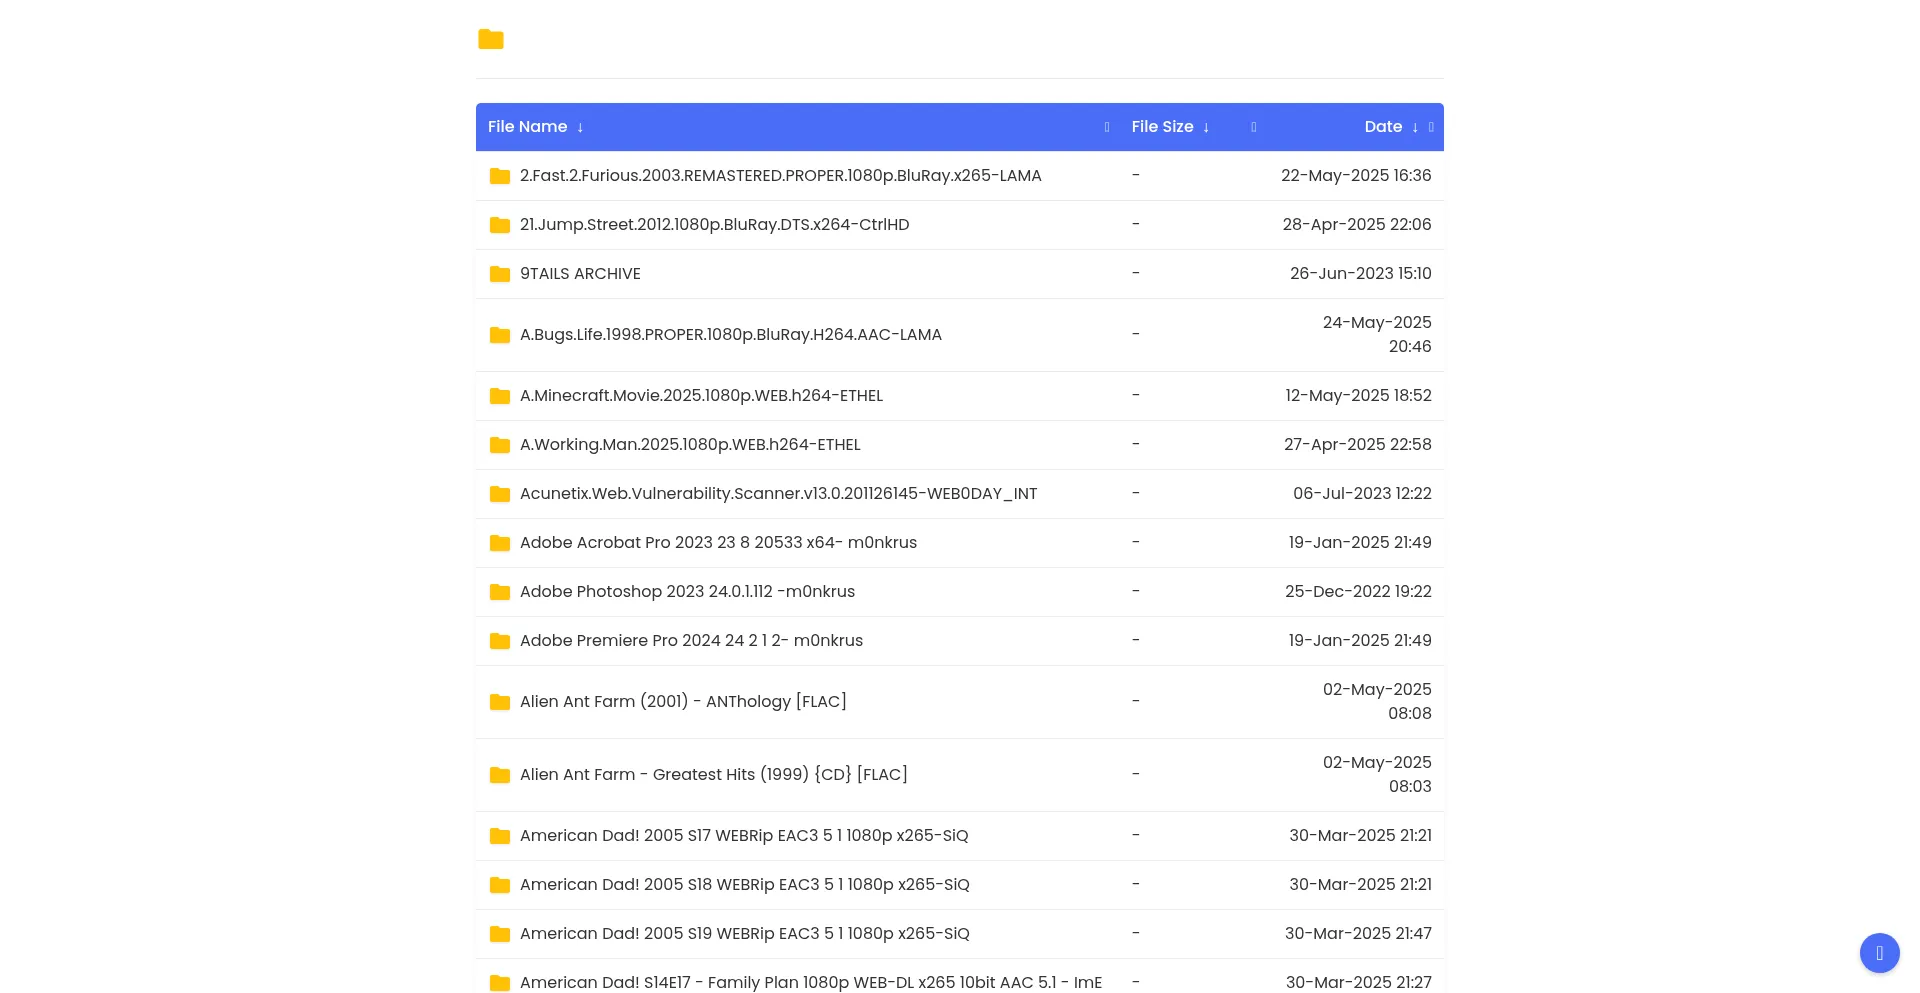The image size is (1920, 993).
Task: Click the folder icon beside 9TAILS ARCHIVE
Action: [x=499, y=273]
